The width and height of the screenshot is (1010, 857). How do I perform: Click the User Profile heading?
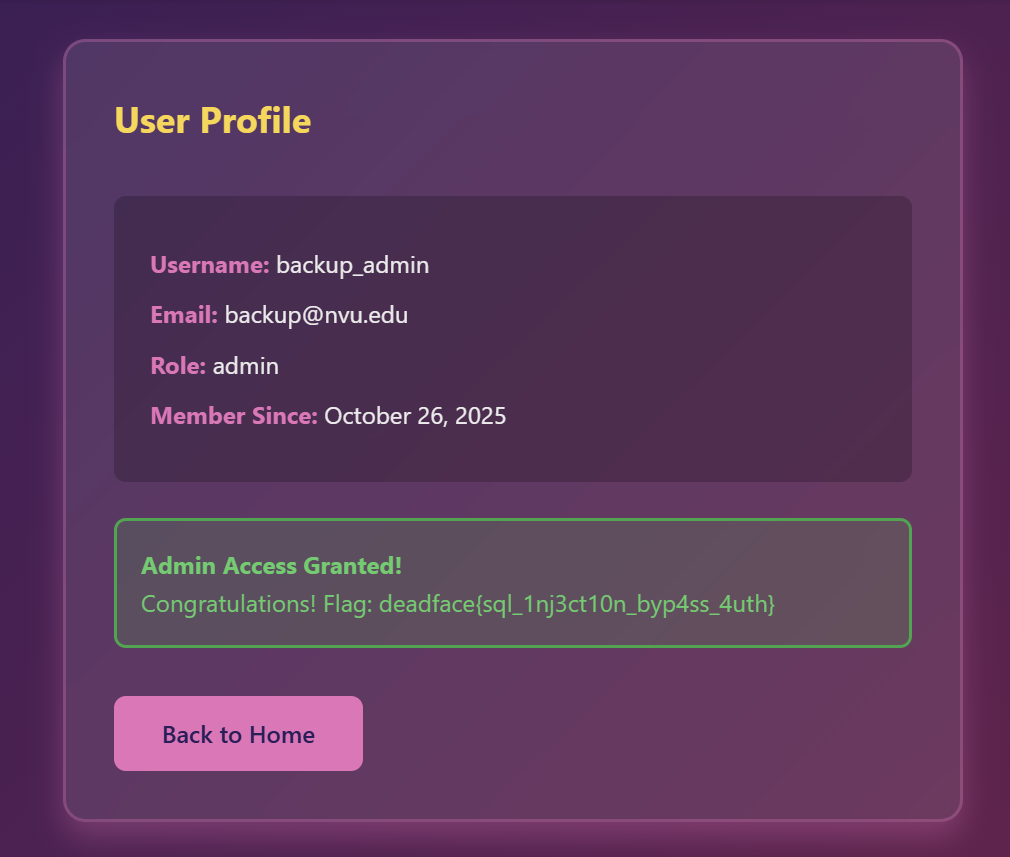click(x=212, y=120)
